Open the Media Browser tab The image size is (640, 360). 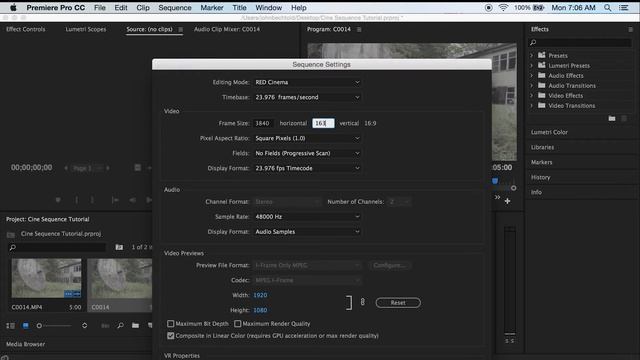click(25, 344)
